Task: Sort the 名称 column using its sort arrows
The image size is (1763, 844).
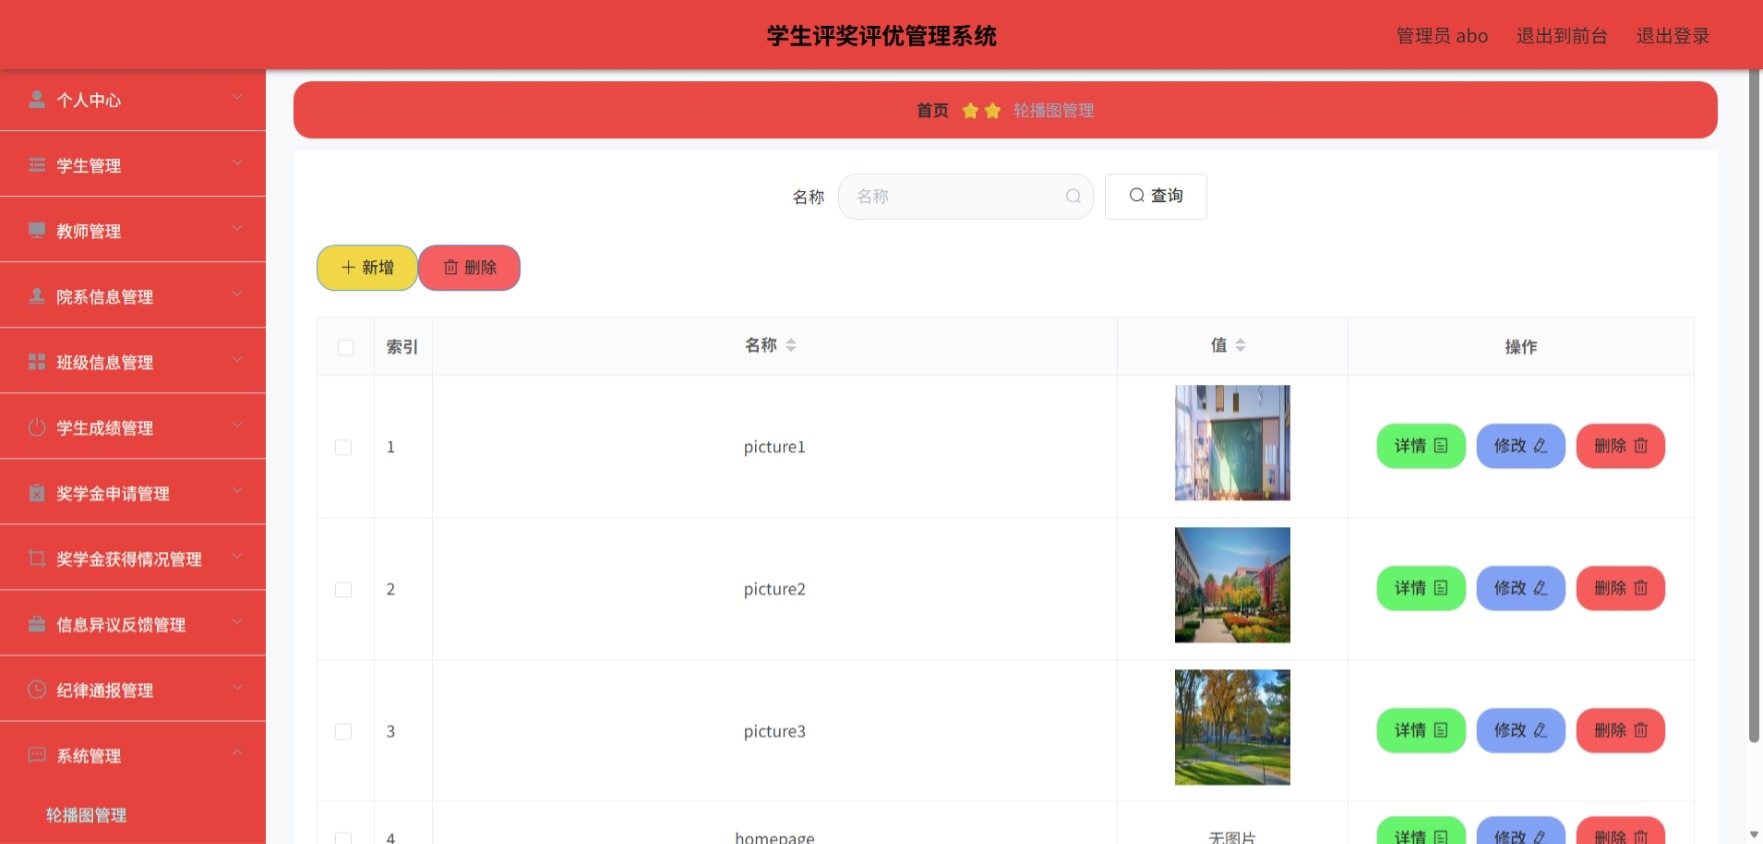Action: coord(791,345)
